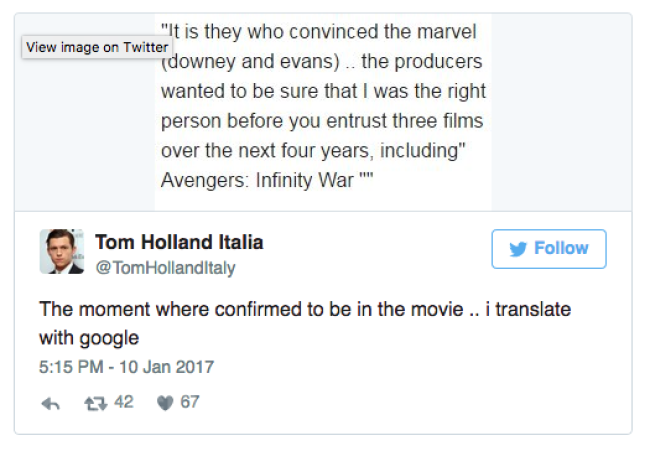The width and height of the screenshot is (650, 451).
Task: Open the 5:15 PM tweet timestamp link
Action: [x=126, y=367]
